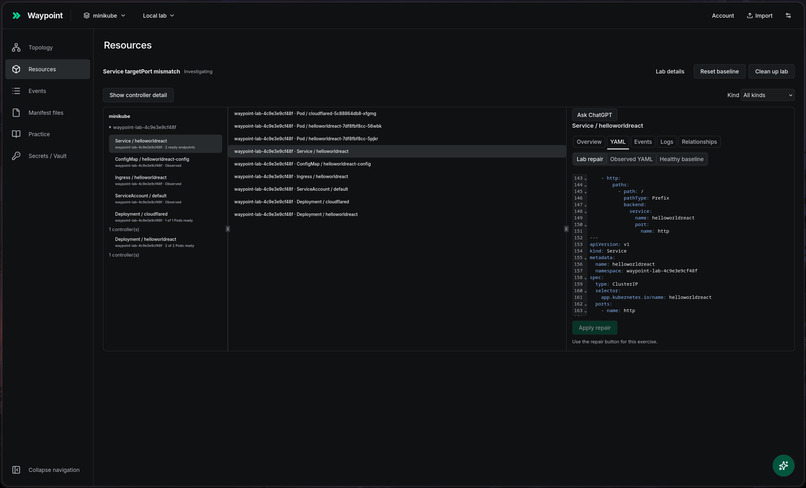
Task: Select Service / helloworldreact tree item
Action: [166, 143]
